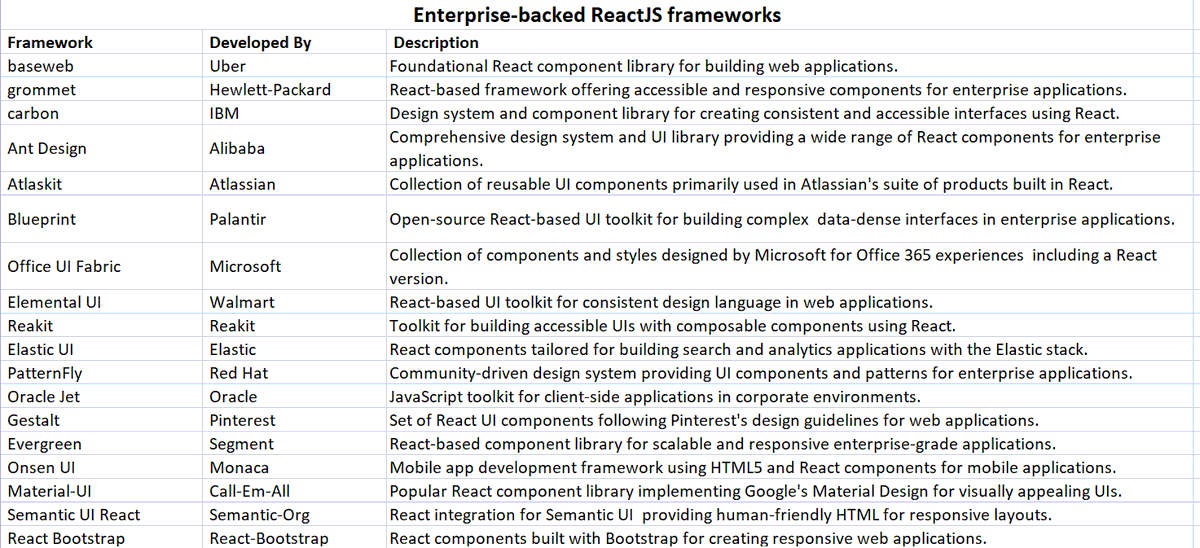Viewport: 1200px width, 548px height.
Task: Select the 'Alibaba' cell
Action: pyautogui.click(x=295, y=148)
